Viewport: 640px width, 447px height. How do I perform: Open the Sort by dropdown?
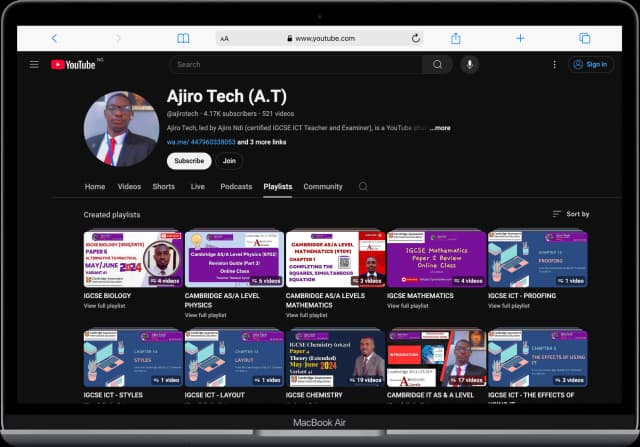click(x=570, y=214)
